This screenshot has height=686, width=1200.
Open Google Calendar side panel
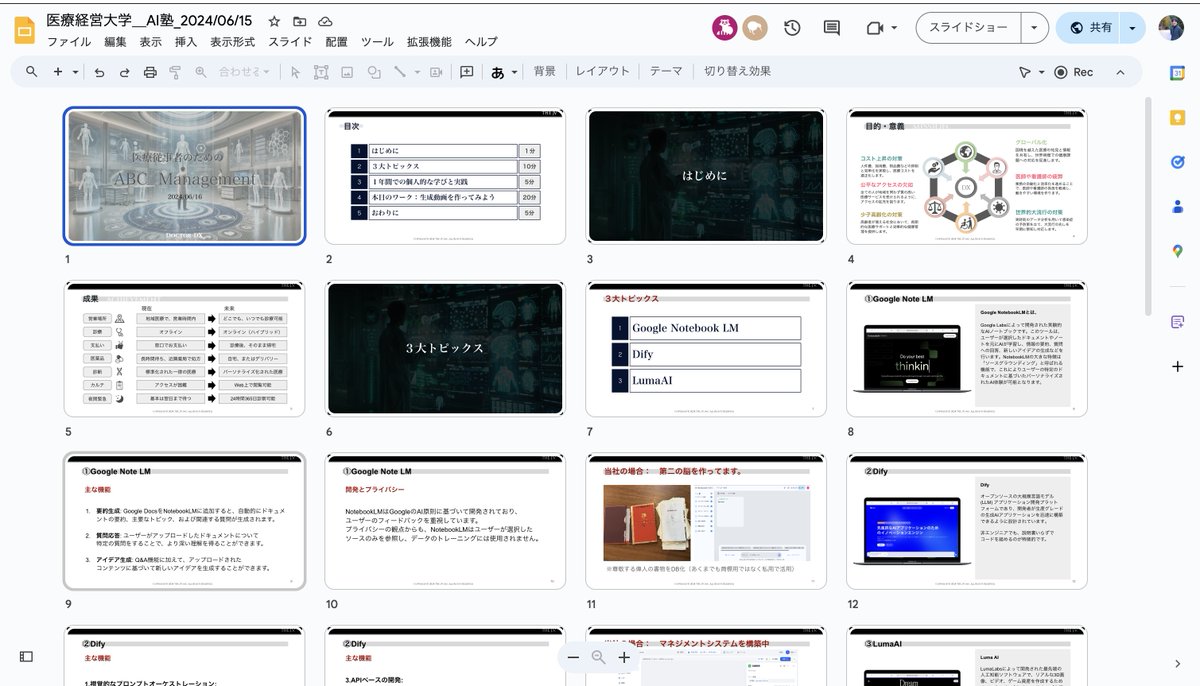click(x=1178, y=73)
